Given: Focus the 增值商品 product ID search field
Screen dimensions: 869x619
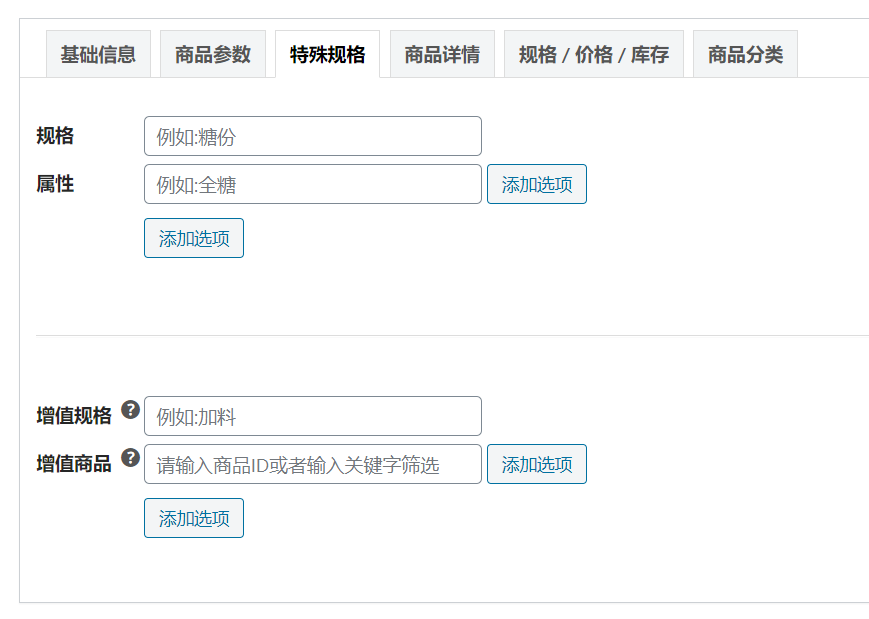Looking at the screenshot, I should [313, 464].
